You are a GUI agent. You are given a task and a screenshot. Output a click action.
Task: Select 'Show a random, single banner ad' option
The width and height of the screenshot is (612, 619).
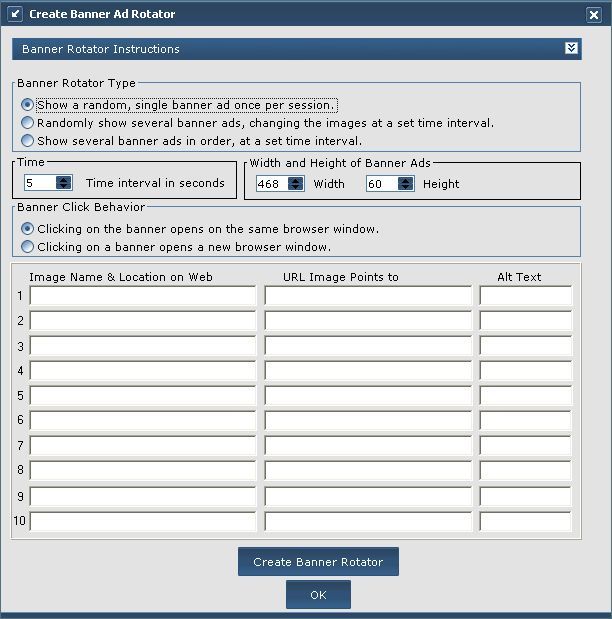click(x=28, y=105)
